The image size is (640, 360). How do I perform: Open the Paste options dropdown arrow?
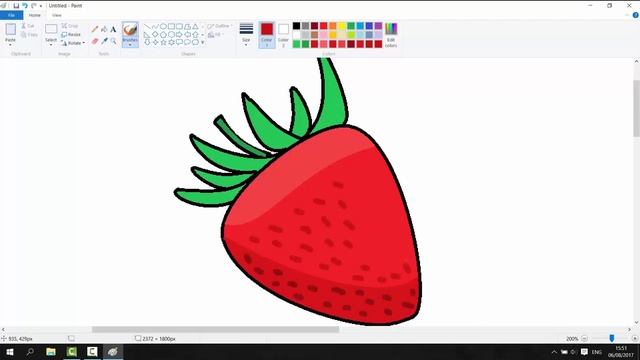pyautogui.click(x=11, y=44)
